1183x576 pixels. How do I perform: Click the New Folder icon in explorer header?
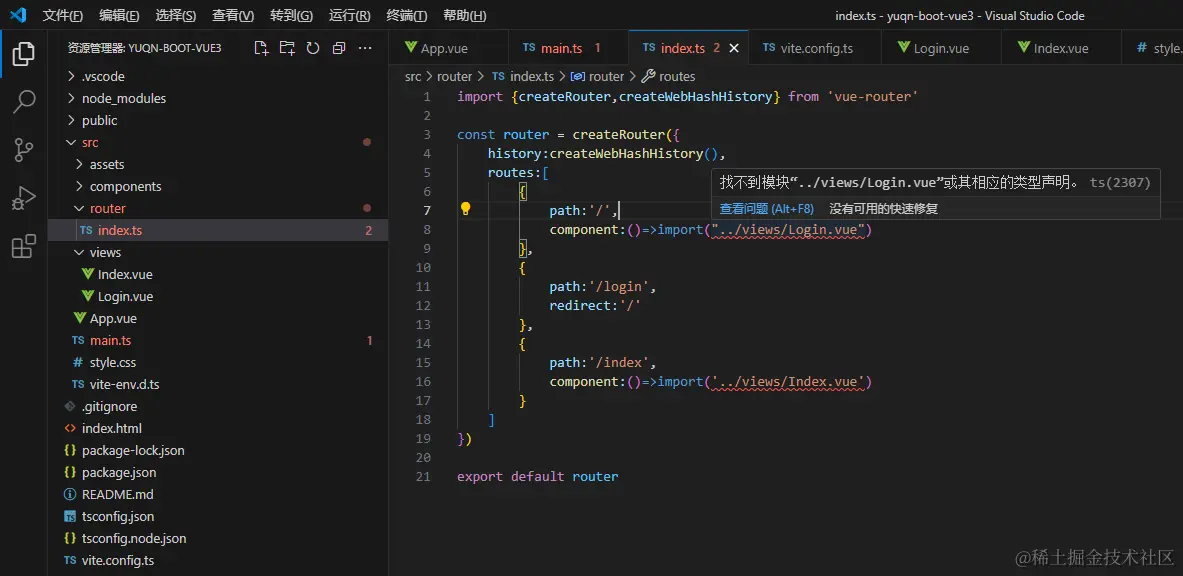(287, 48)
